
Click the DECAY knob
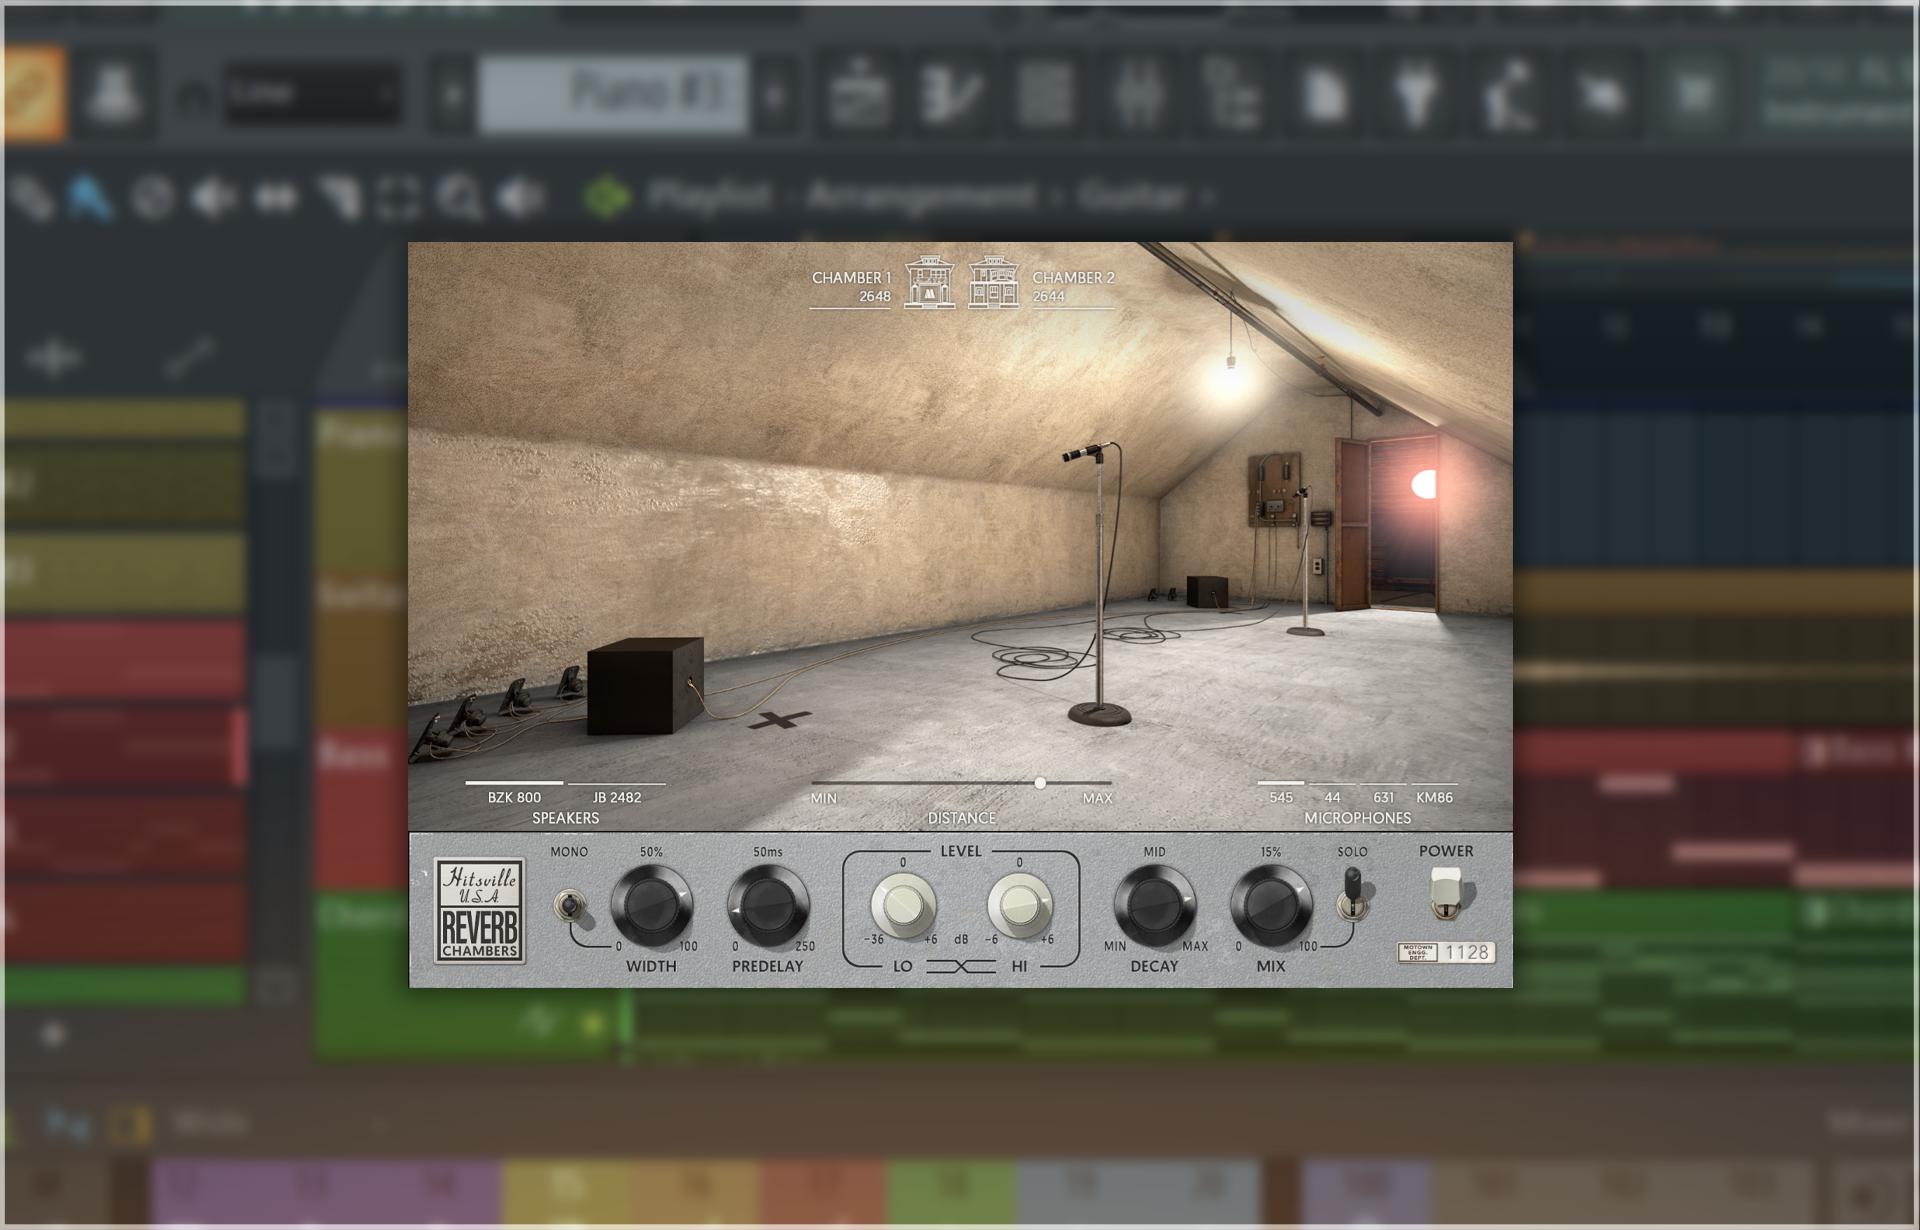[x=1154, y=906]
